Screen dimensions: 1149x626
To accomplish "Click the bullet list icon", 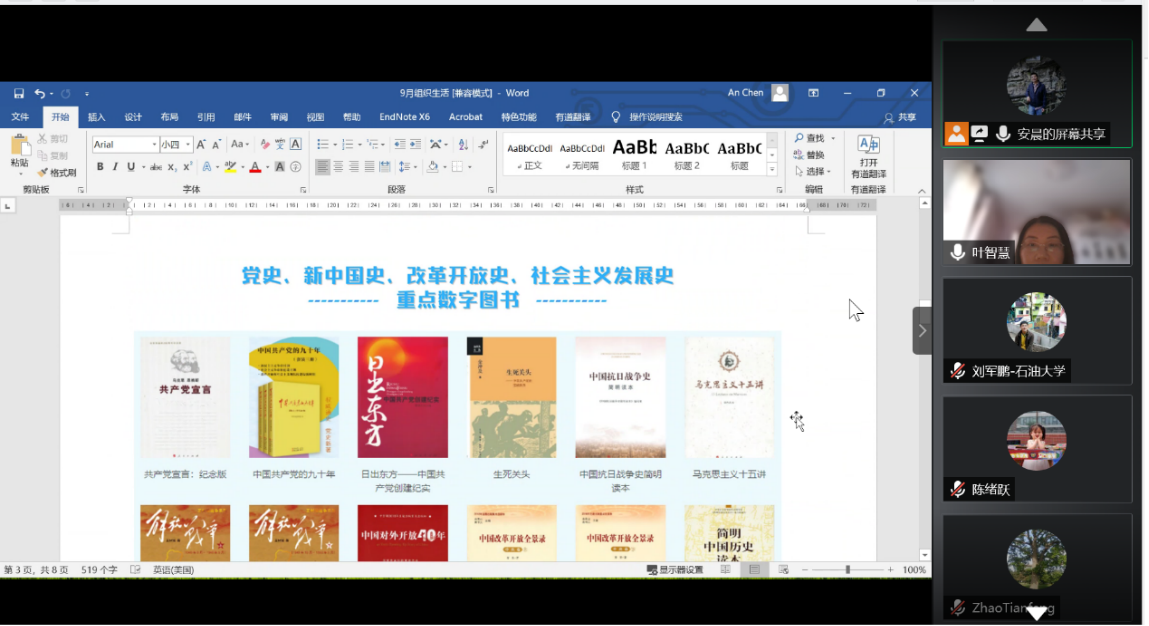I will pyautogui.click(x=322, y=144).
